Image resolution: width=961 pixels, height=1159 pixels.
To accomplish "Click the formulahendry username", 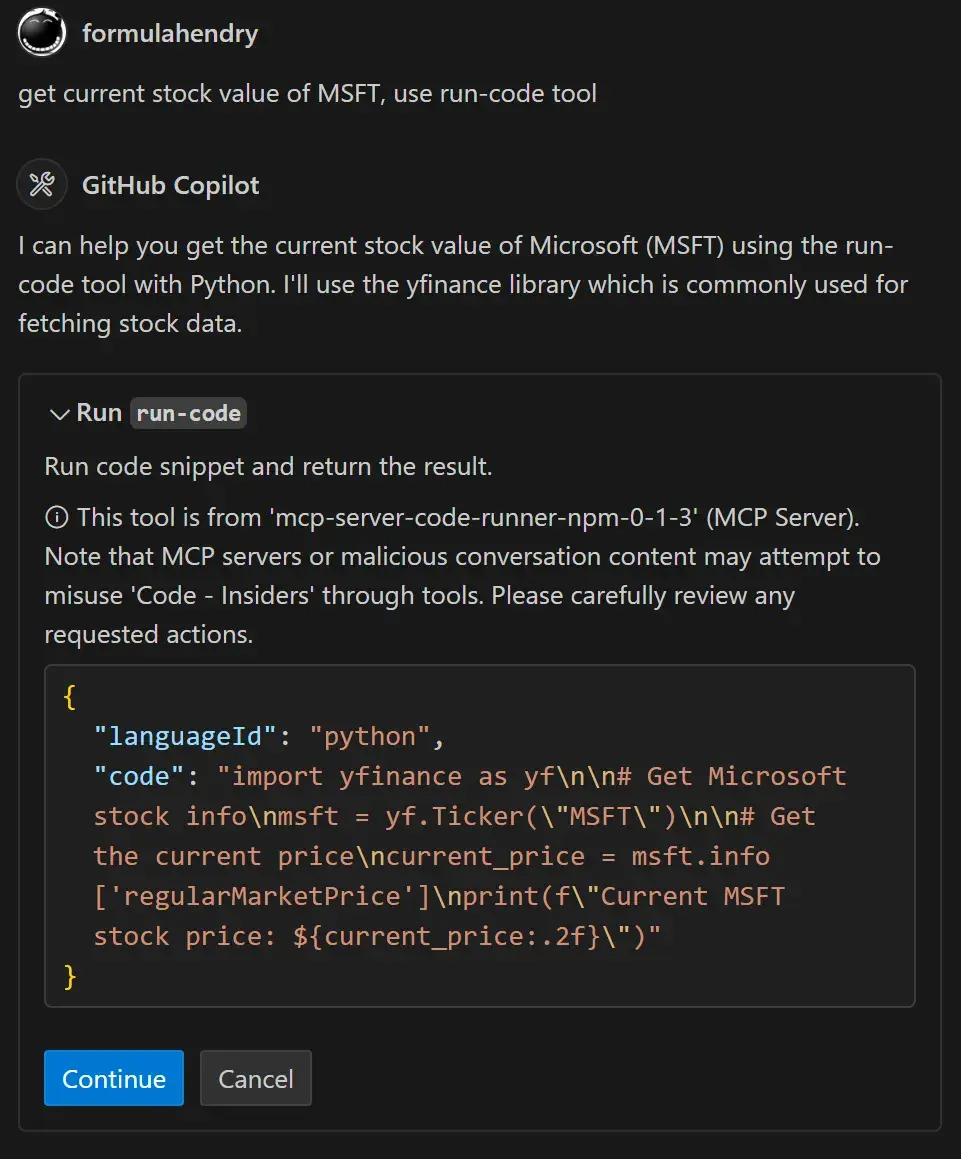I will point(171,33).
